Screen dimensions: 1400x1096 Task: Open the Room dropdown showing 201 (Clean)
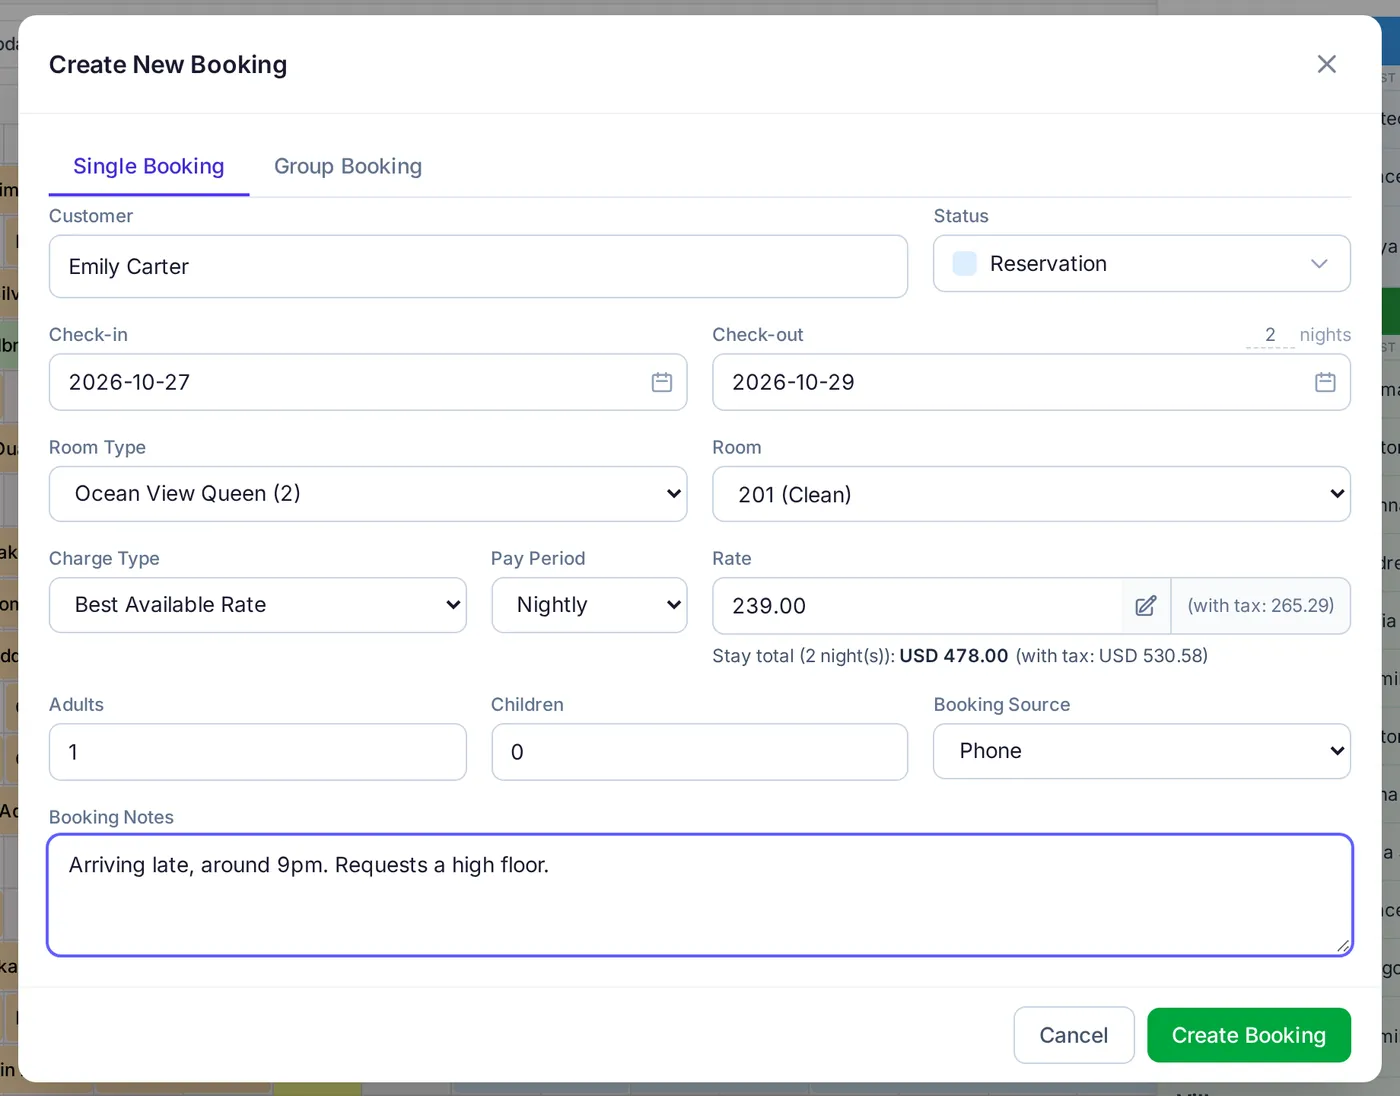1031,494
